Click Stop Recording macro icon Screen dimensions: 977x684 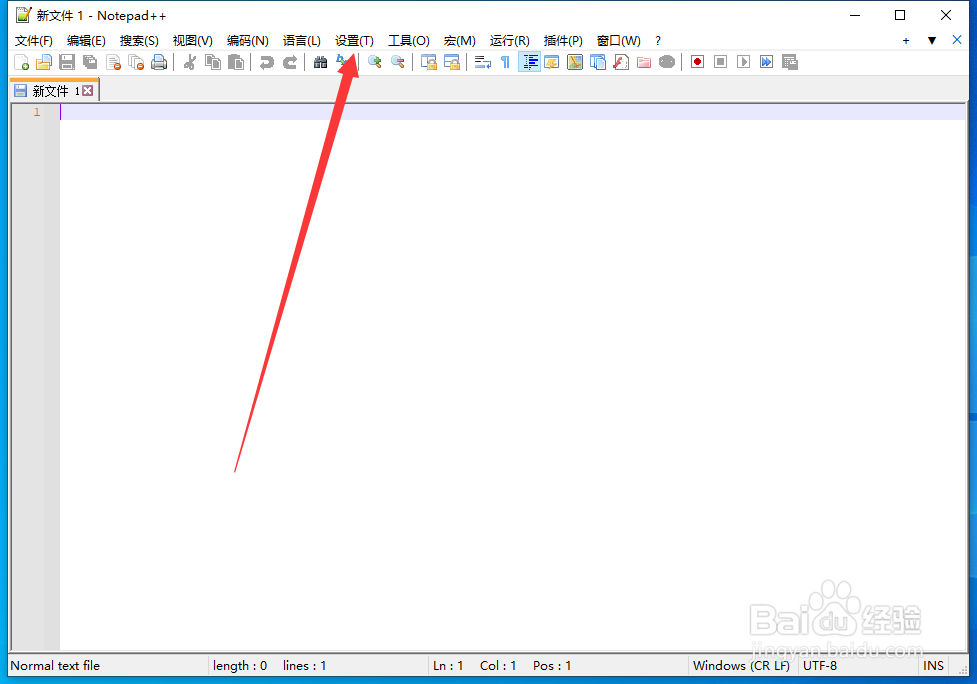720,62
